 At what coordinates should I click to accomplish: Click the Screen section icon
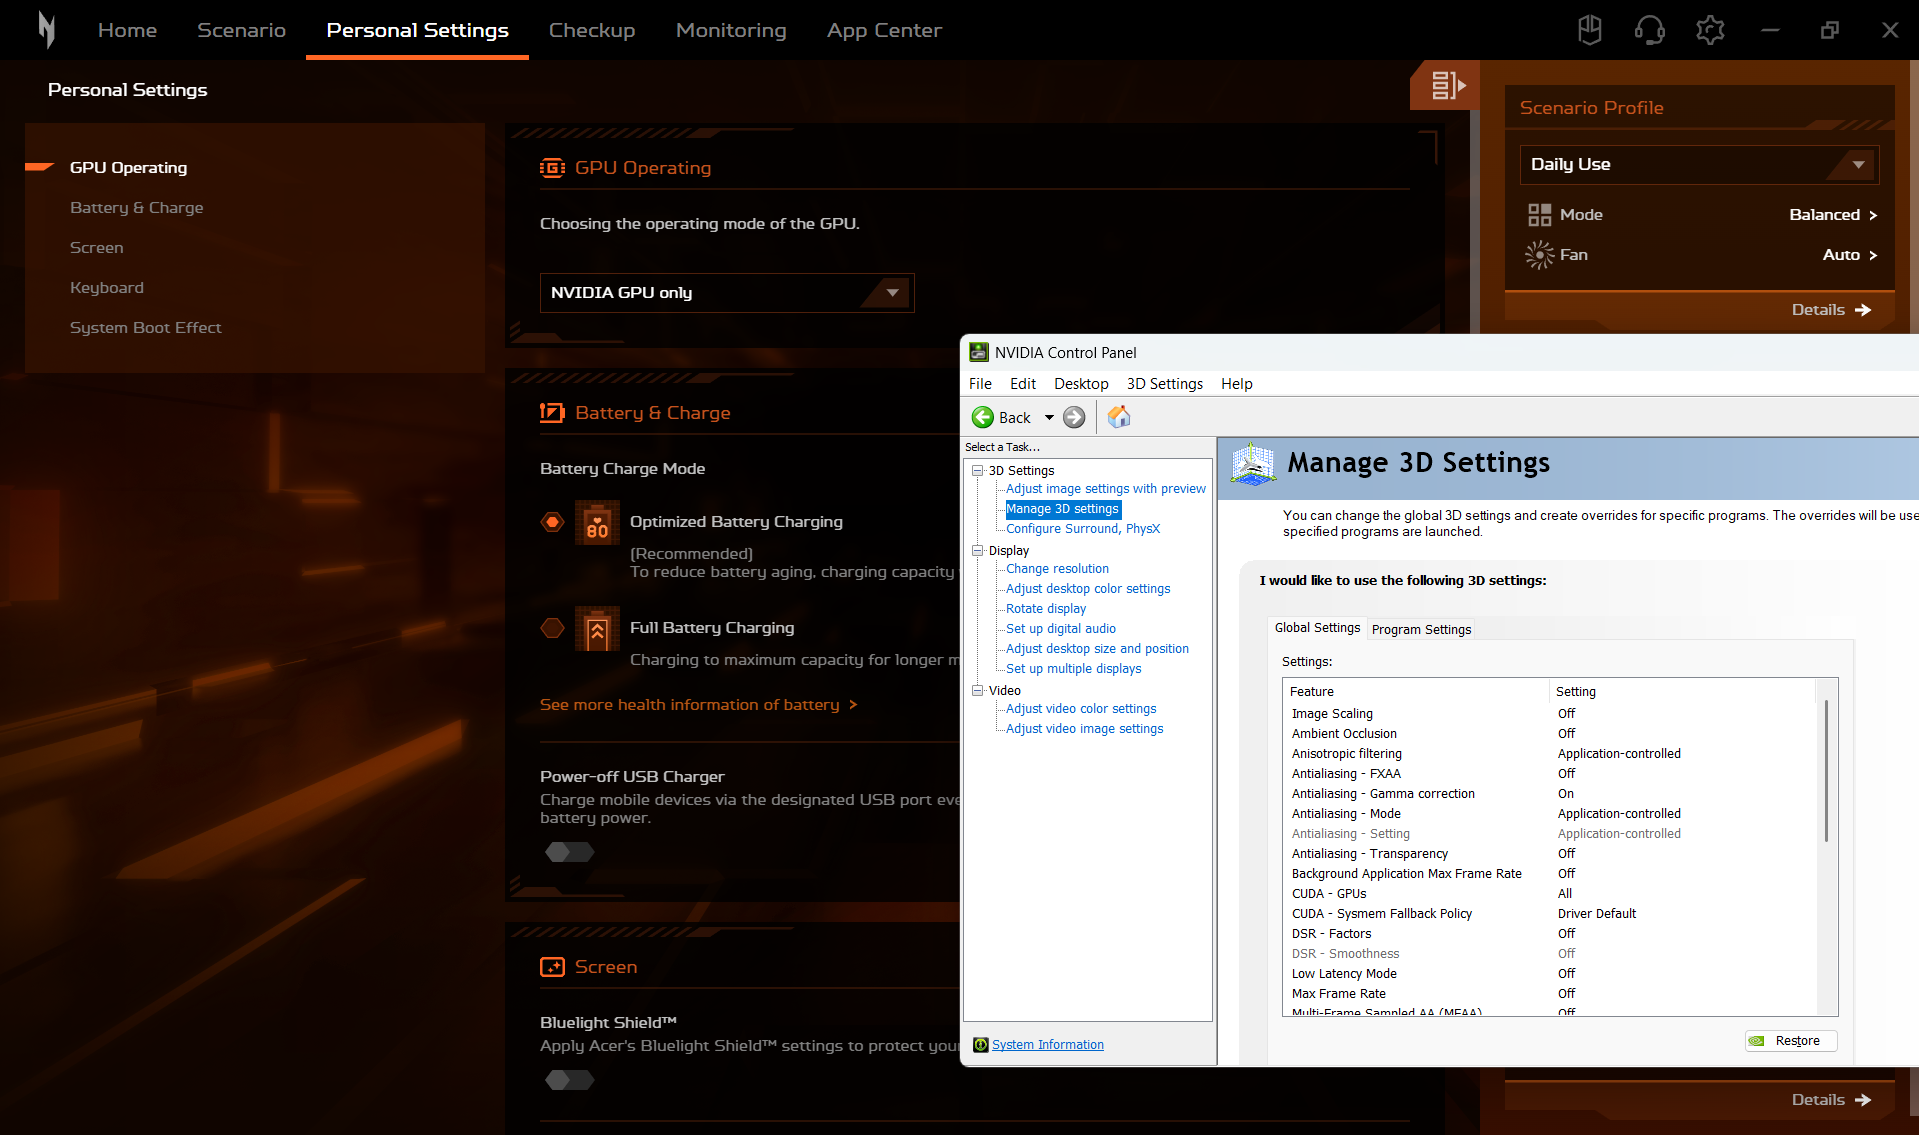coord(552,967)
